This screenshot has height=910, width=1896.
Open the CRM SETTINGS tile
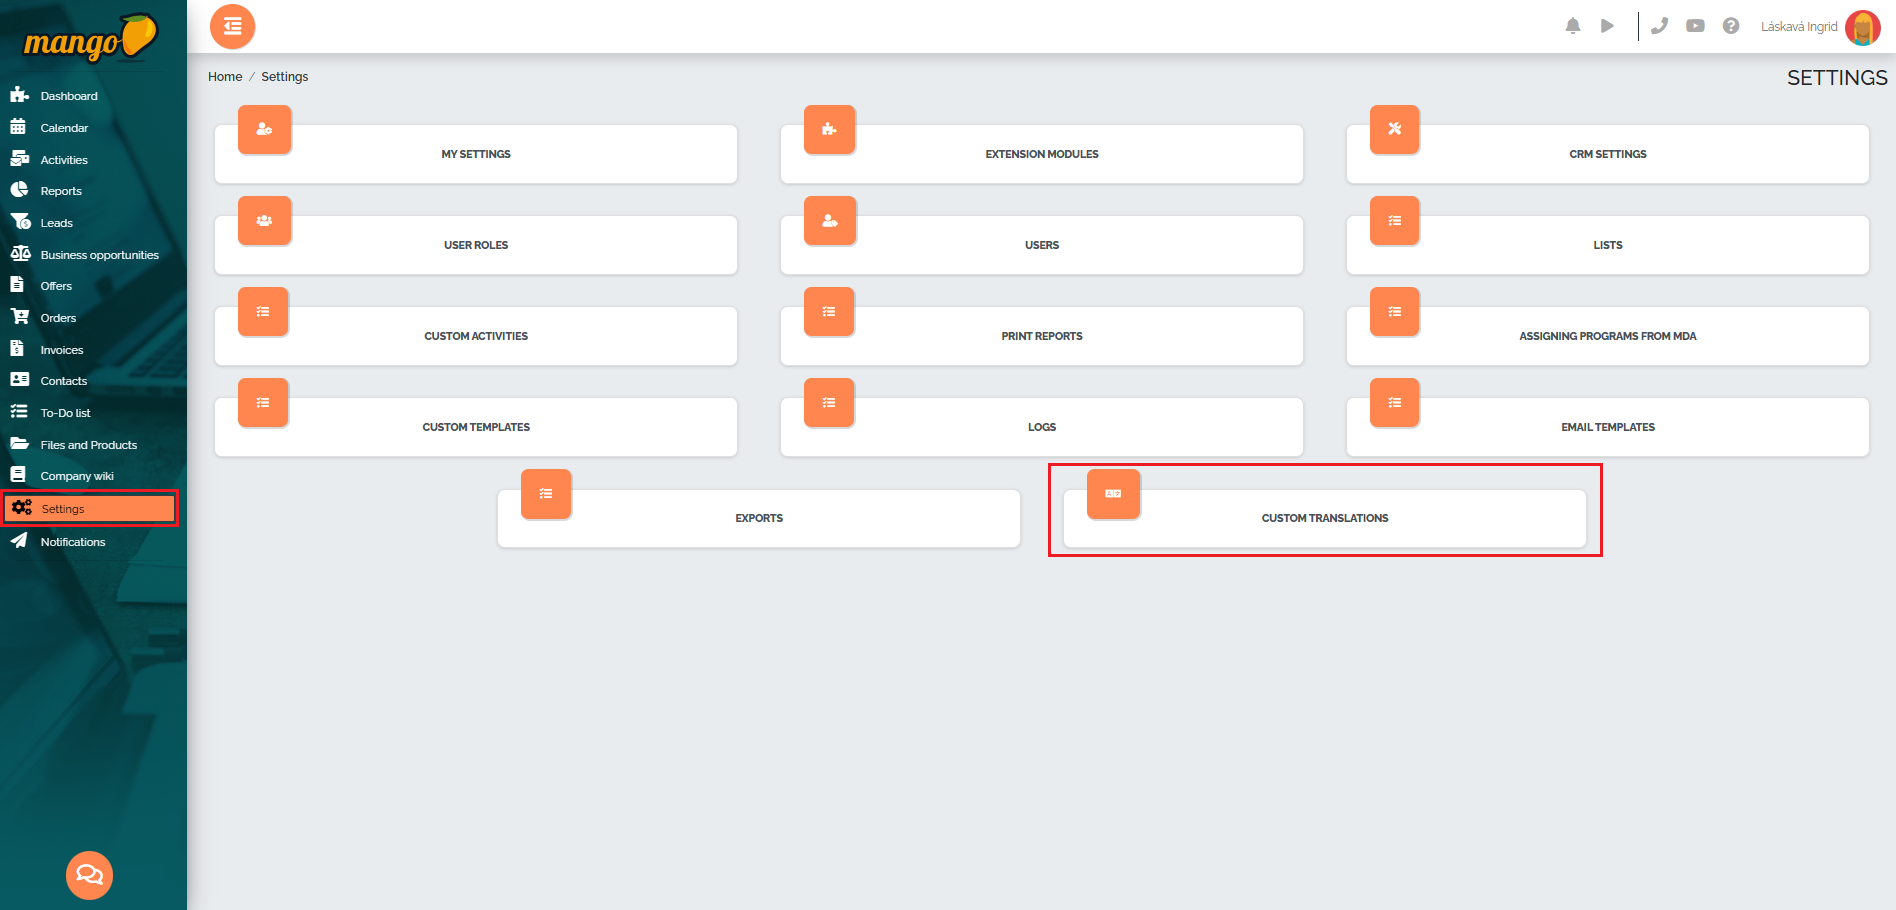pos(1608,154)
